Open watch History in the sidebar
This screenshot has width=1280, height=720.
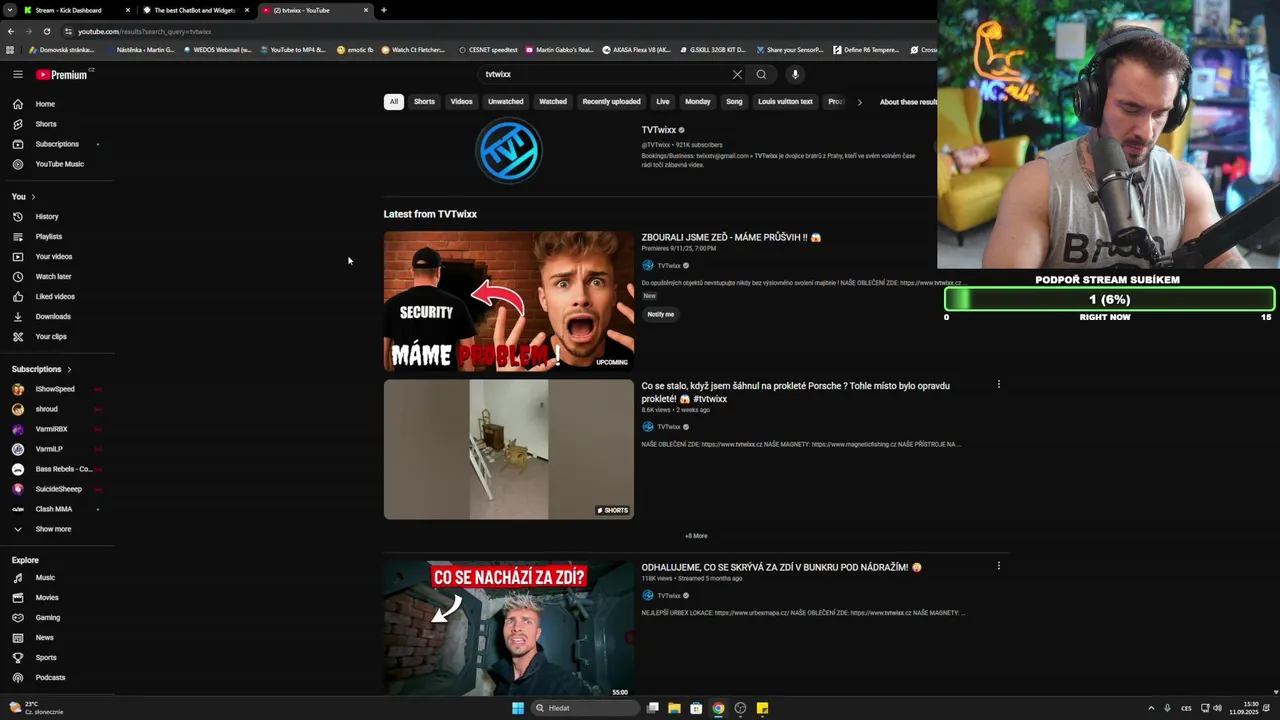pyautogui.click(x=47, y=217)
